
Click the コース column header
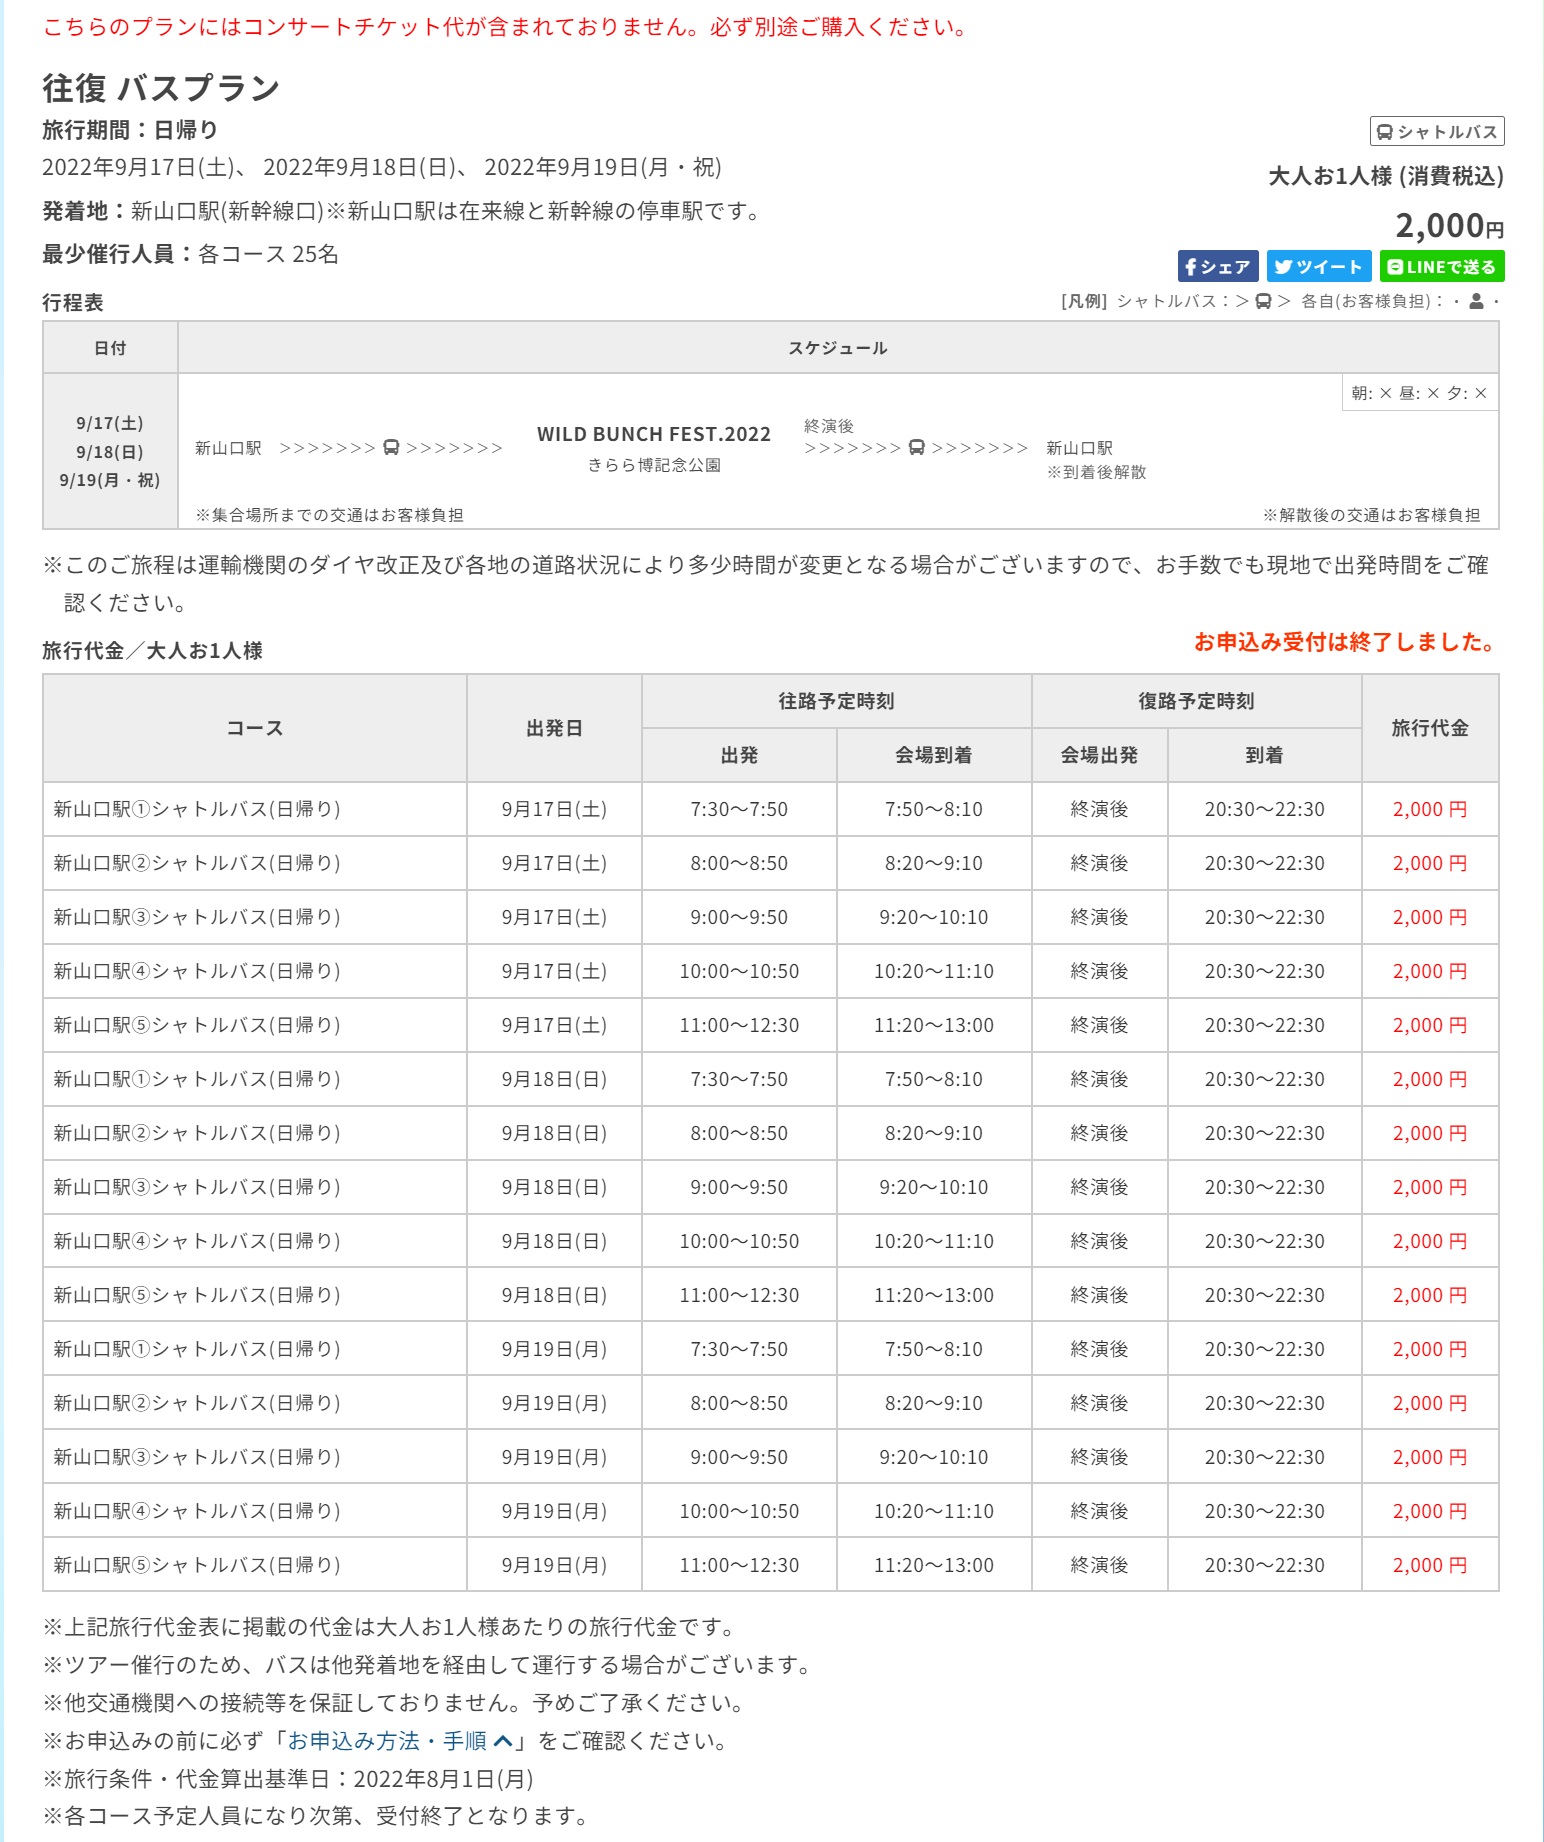255,728
